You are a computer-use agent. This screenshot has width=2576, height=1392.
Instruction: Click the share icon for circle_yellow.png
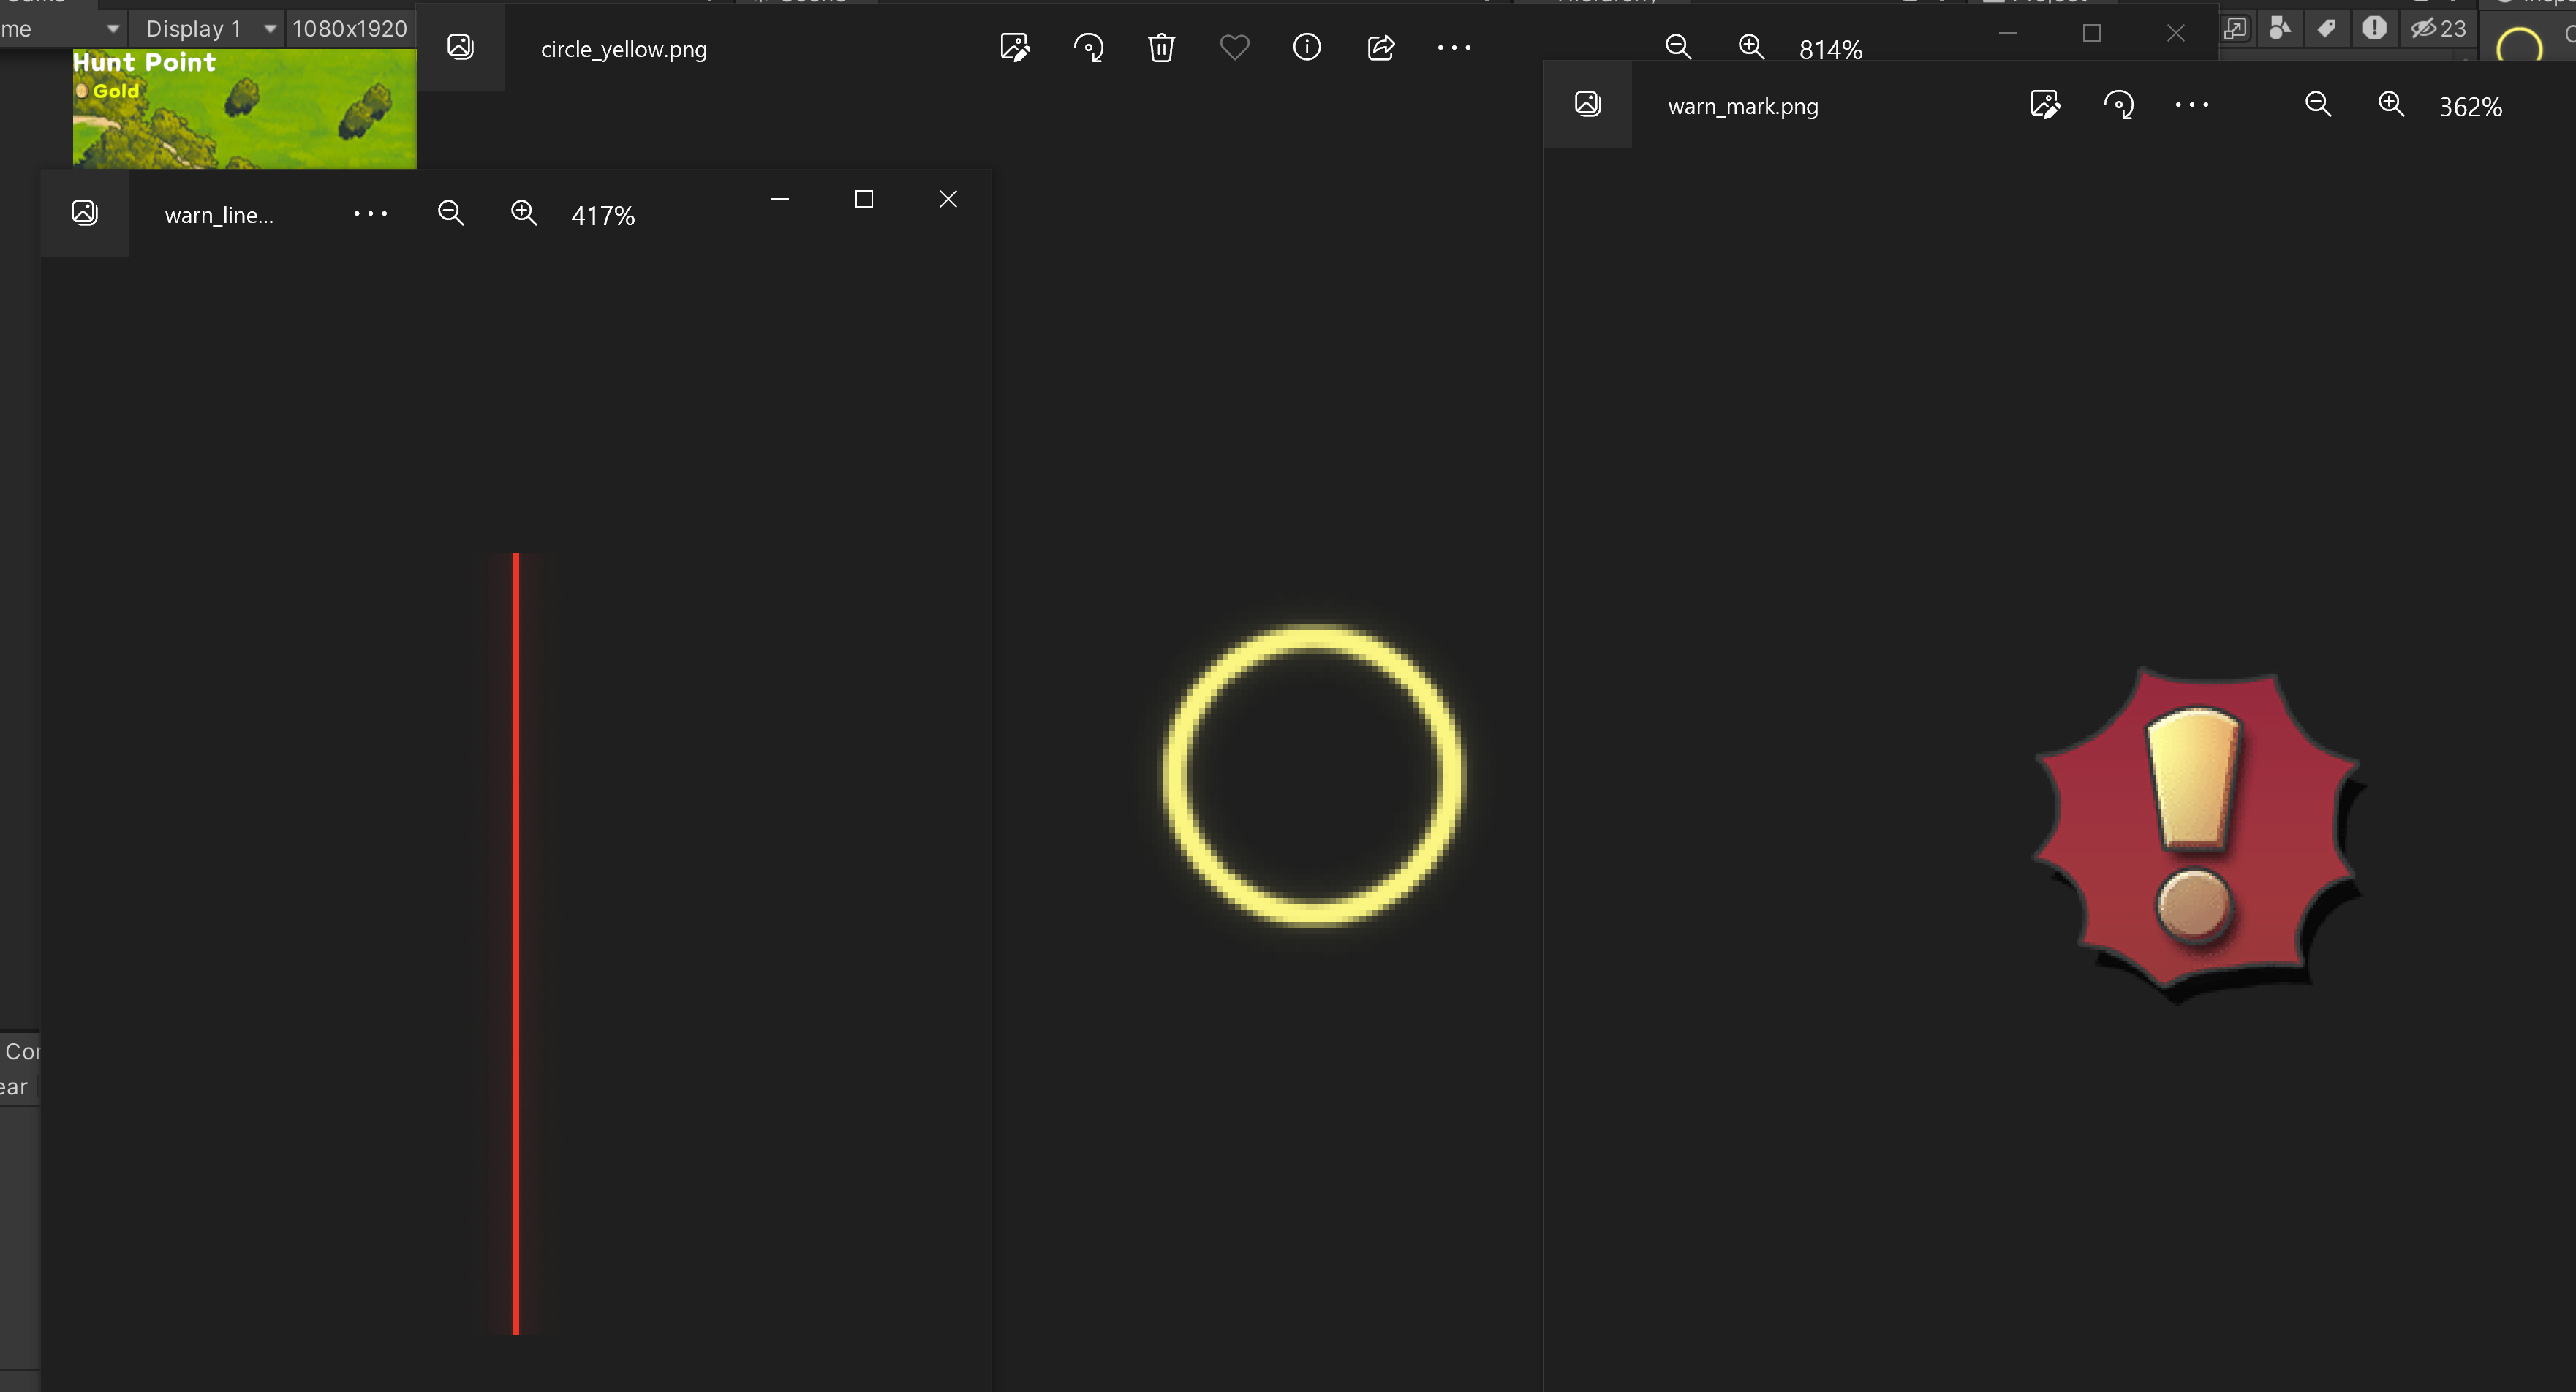(1381, 47)
